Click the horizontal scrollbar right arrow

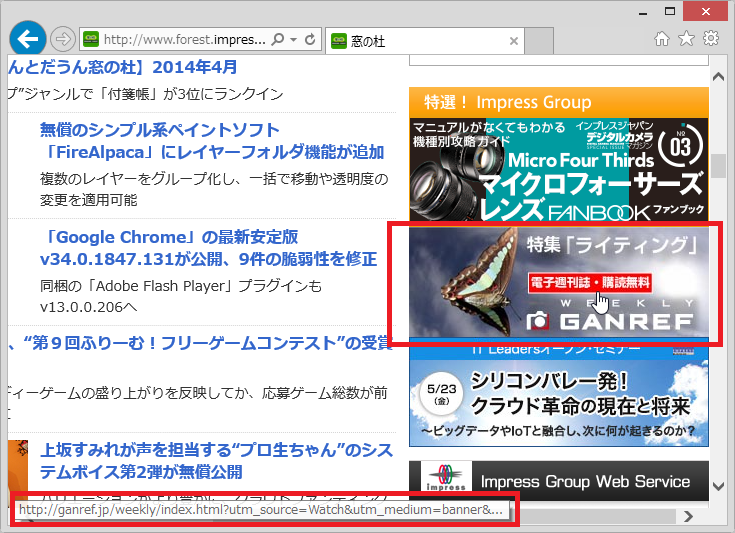(x=688, y=517)
